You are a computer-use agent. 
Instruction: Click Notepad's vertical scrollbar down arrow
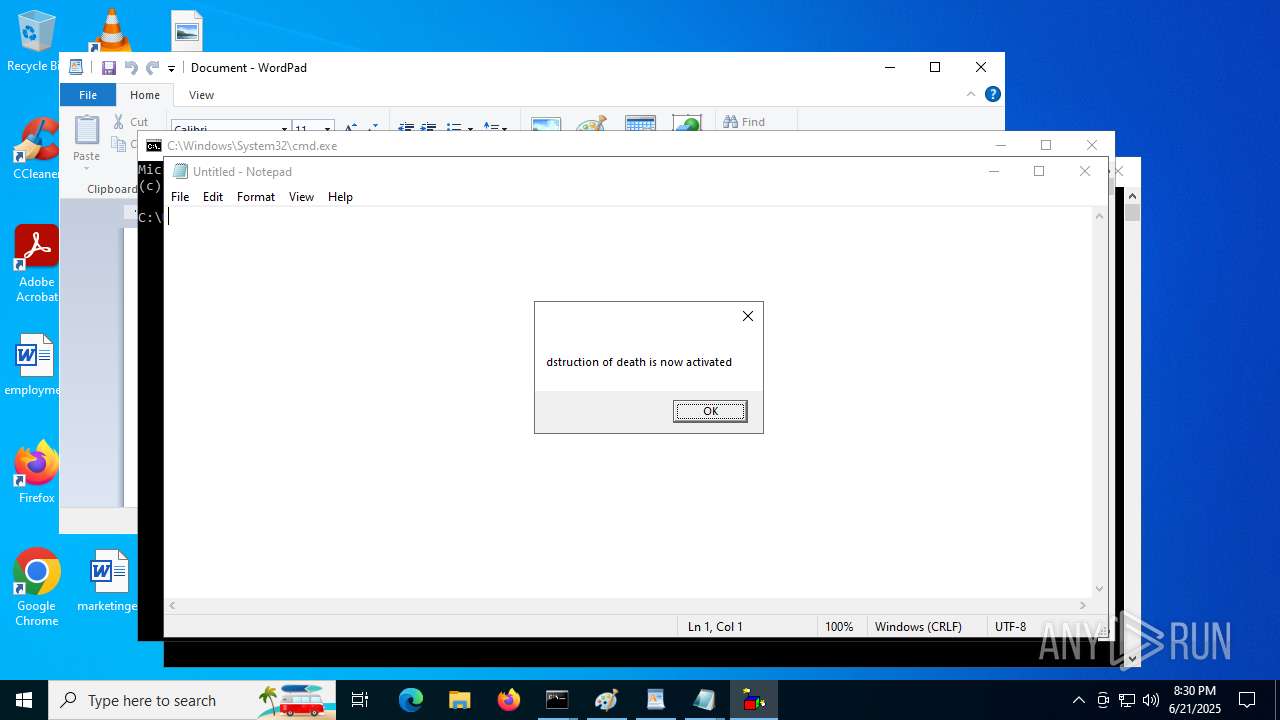[1100, 589]
